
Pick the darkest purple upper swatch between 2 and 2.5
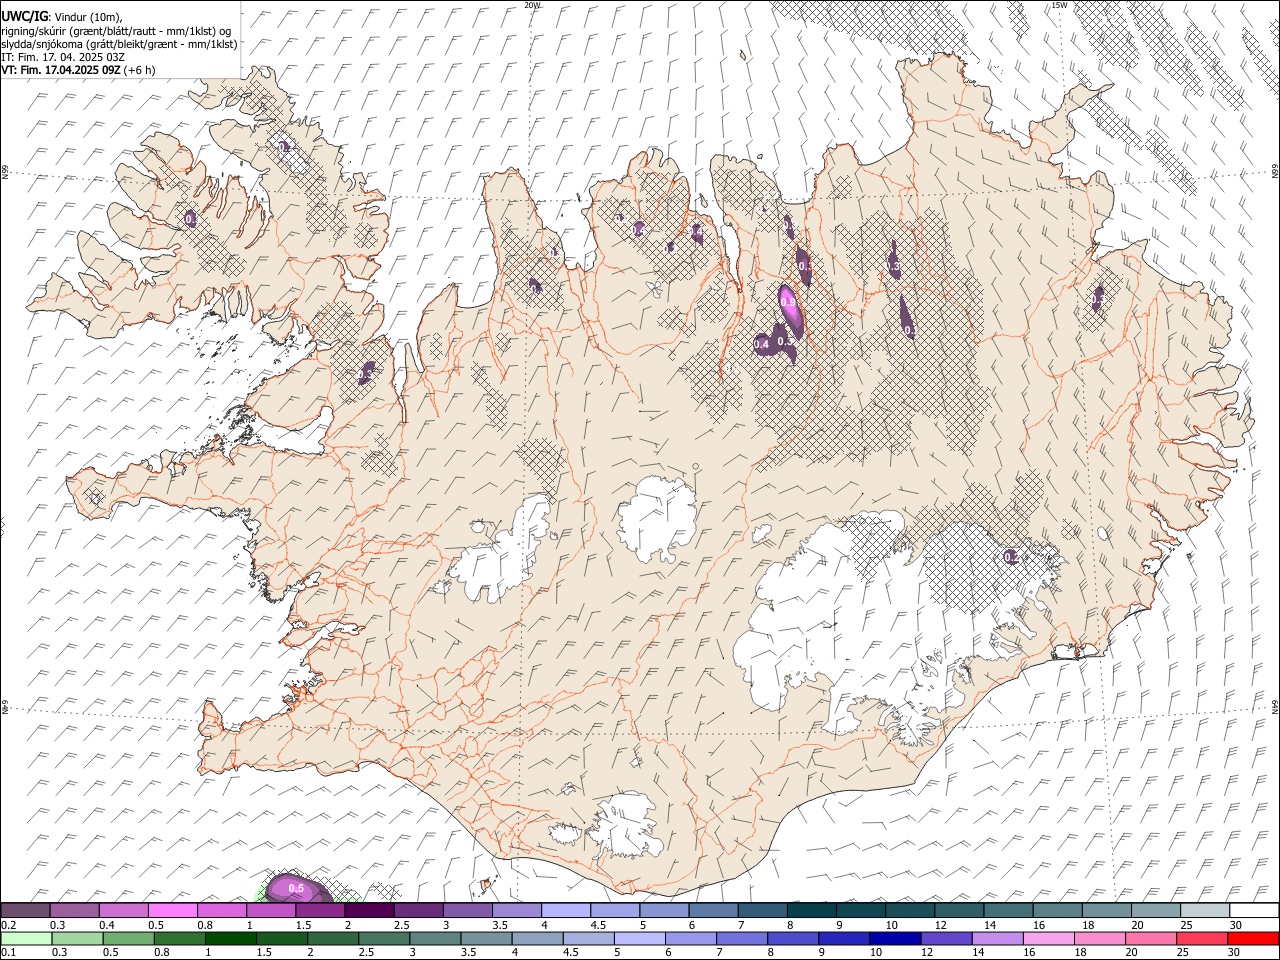point(369,910)
